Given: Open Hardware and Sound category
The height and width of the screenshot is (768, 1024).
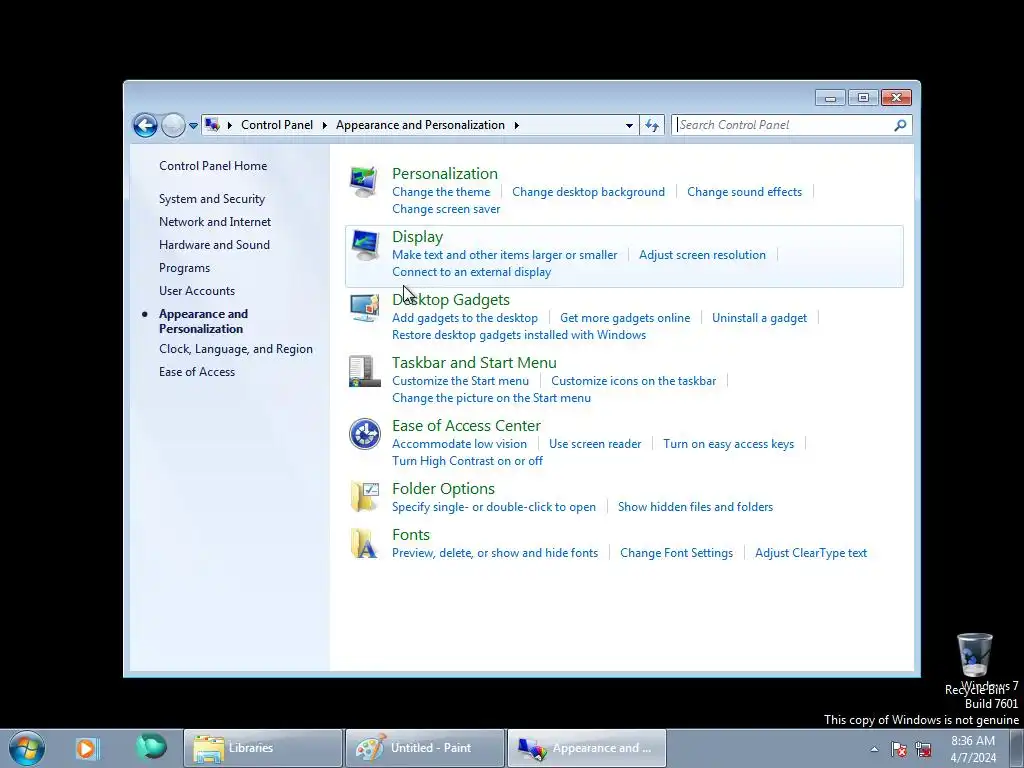Looking at the screenshot, I should 214,244.
